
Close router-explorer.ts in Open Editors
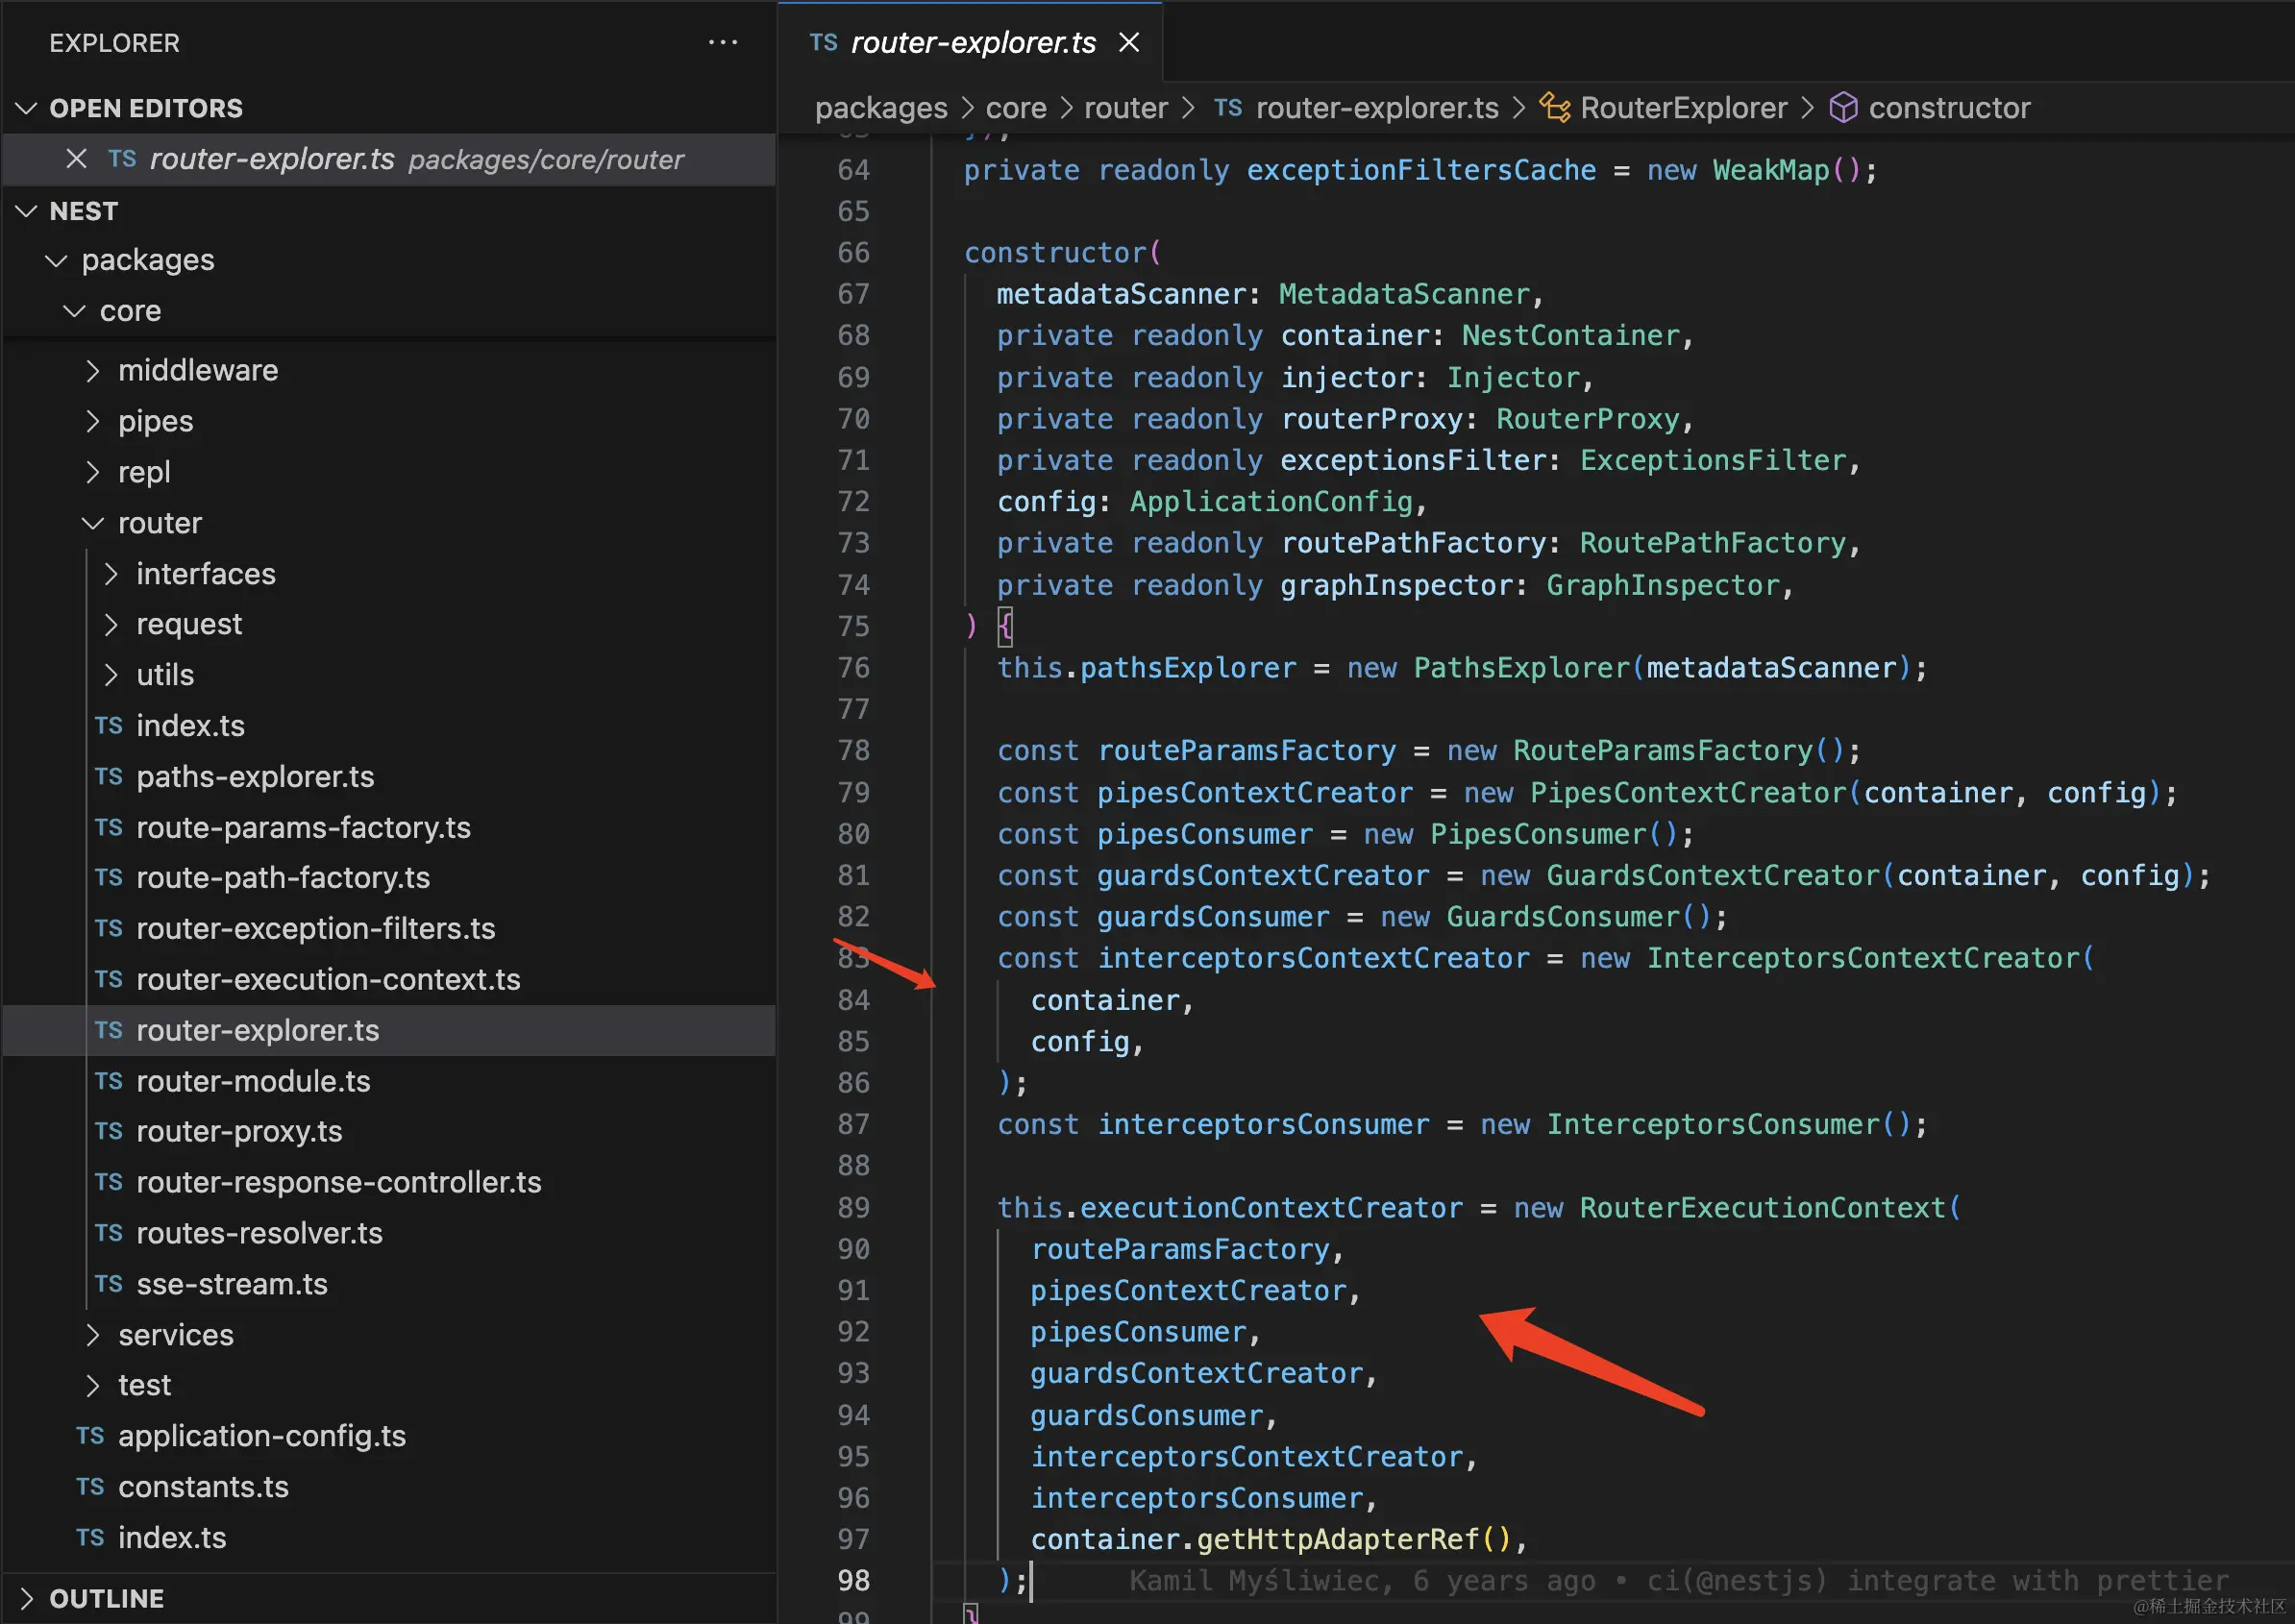(76, 159)
